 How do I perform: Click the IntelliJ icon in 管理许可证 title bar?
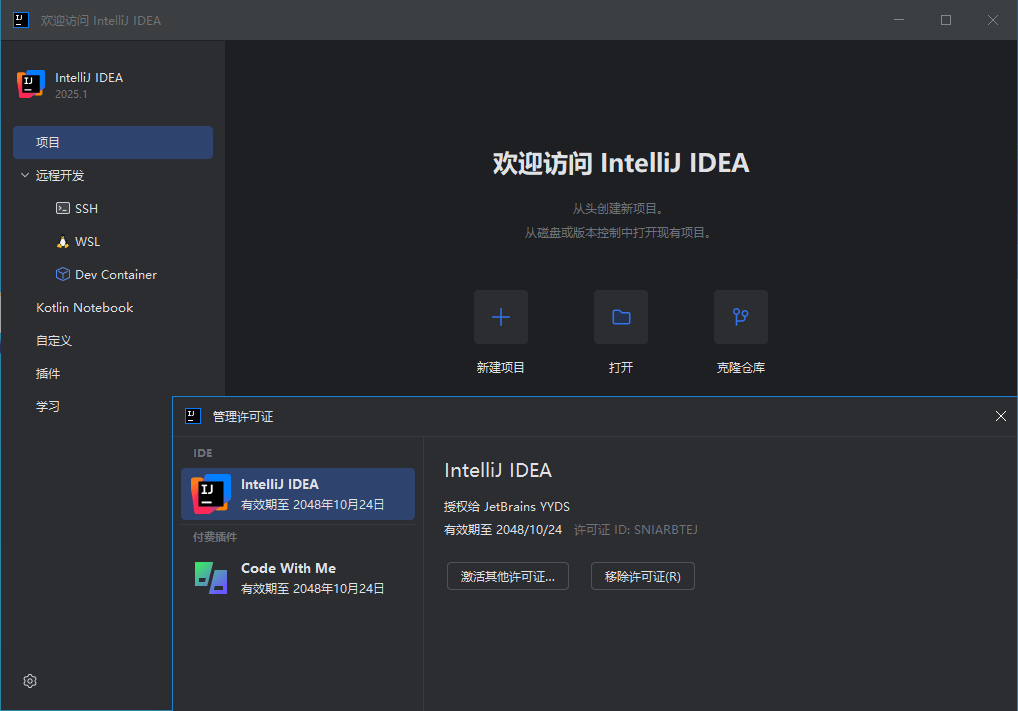tap(193, 416)
